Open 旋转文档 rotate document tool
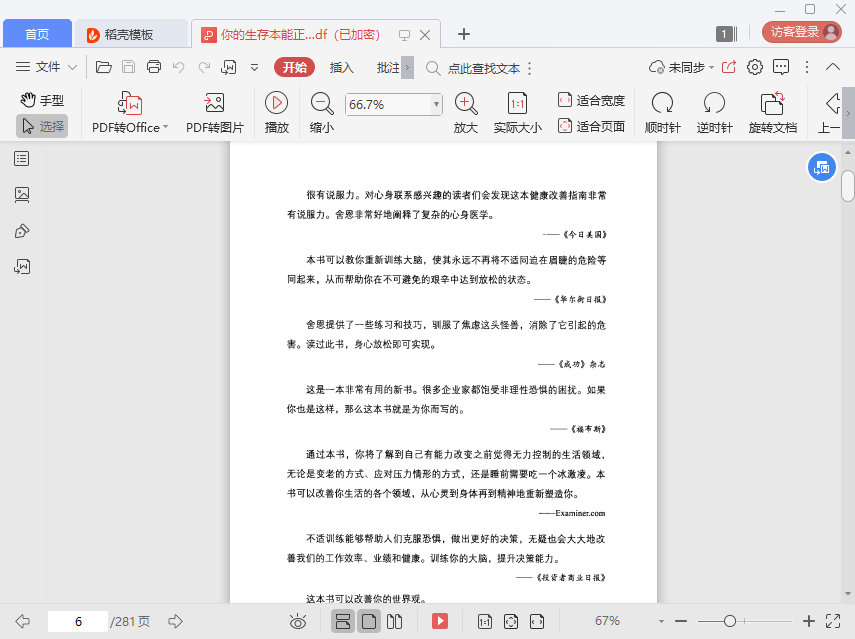The width and height of the screenshot is (855, 639). coord(773,113)
